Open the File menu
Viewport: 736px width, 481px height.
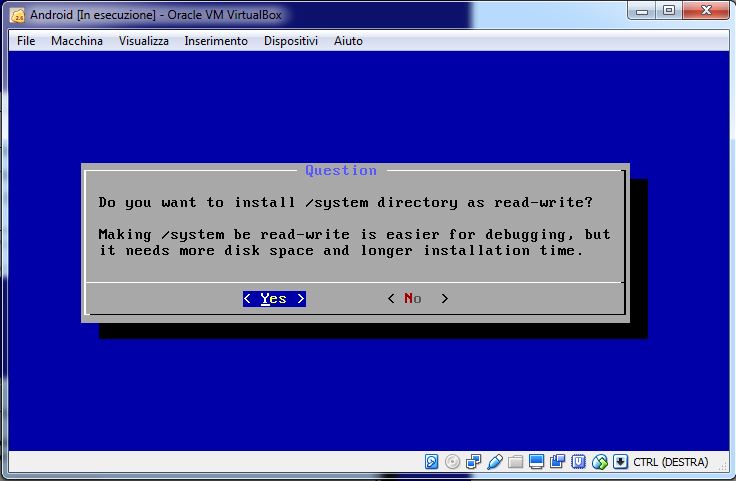[x=26, y=41]
